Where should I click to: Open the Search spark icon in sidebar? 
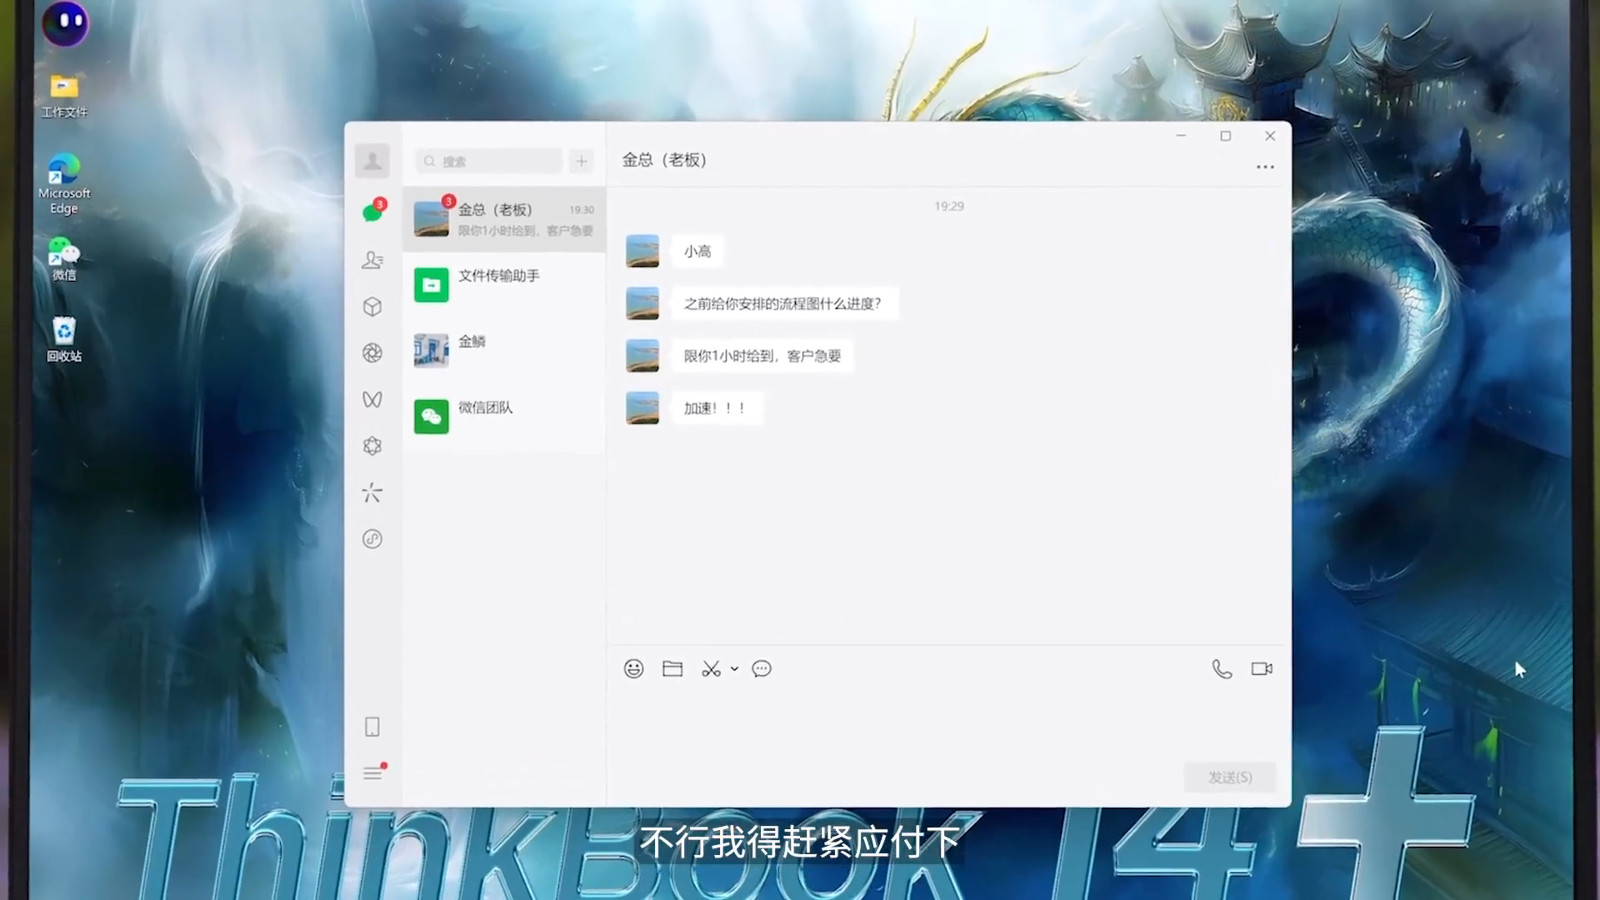click(372, 492)
